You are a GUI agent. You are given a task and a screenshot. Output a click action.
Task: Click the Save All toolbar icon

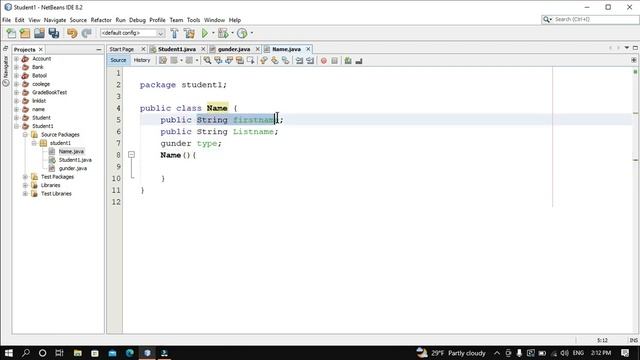click(53, 33)
